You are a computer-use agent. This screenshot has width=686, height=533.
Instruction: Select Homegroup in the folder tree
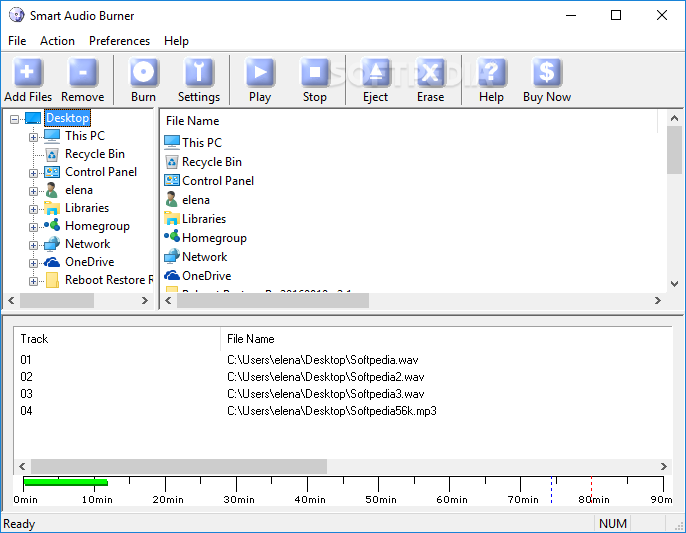[x=97, y=226]
